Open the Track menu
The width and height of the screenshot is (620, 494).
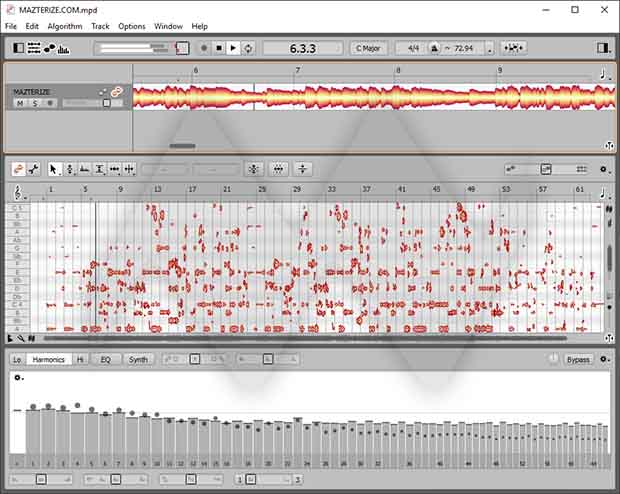(x=100, y=26)
